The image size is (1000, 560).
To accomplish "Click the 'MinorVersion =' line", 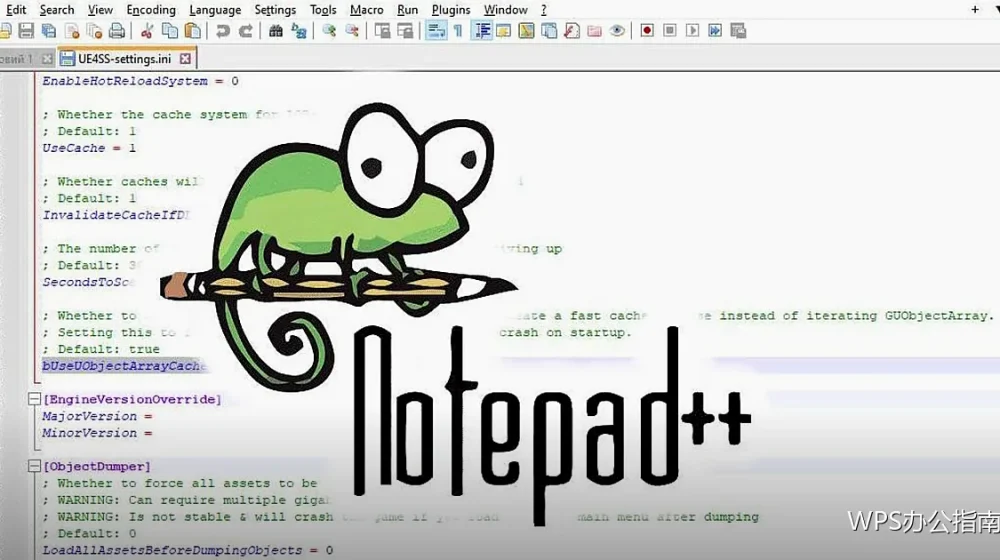I will 98,433.
